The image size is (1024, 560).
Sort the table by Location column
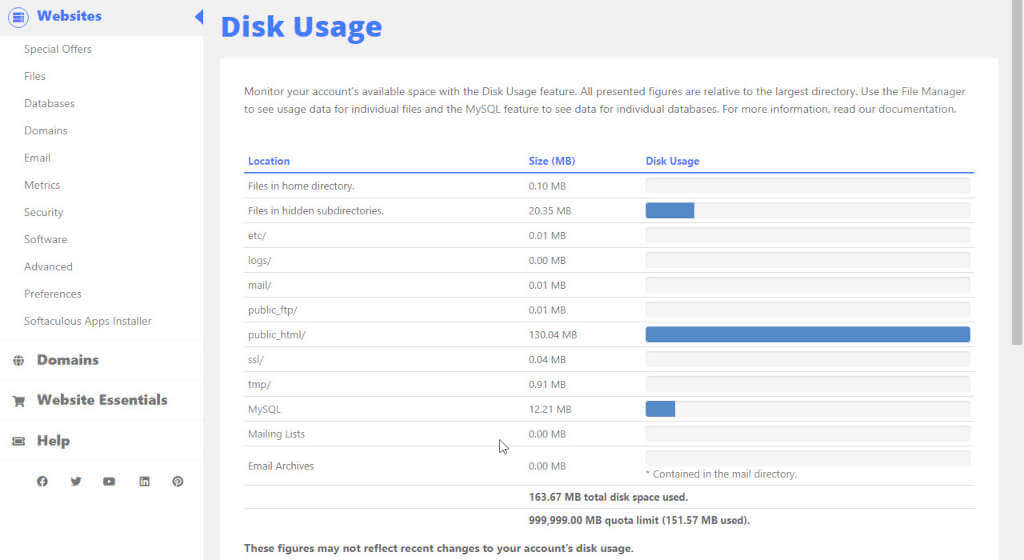pyautogui.click(x=268, y=161)
